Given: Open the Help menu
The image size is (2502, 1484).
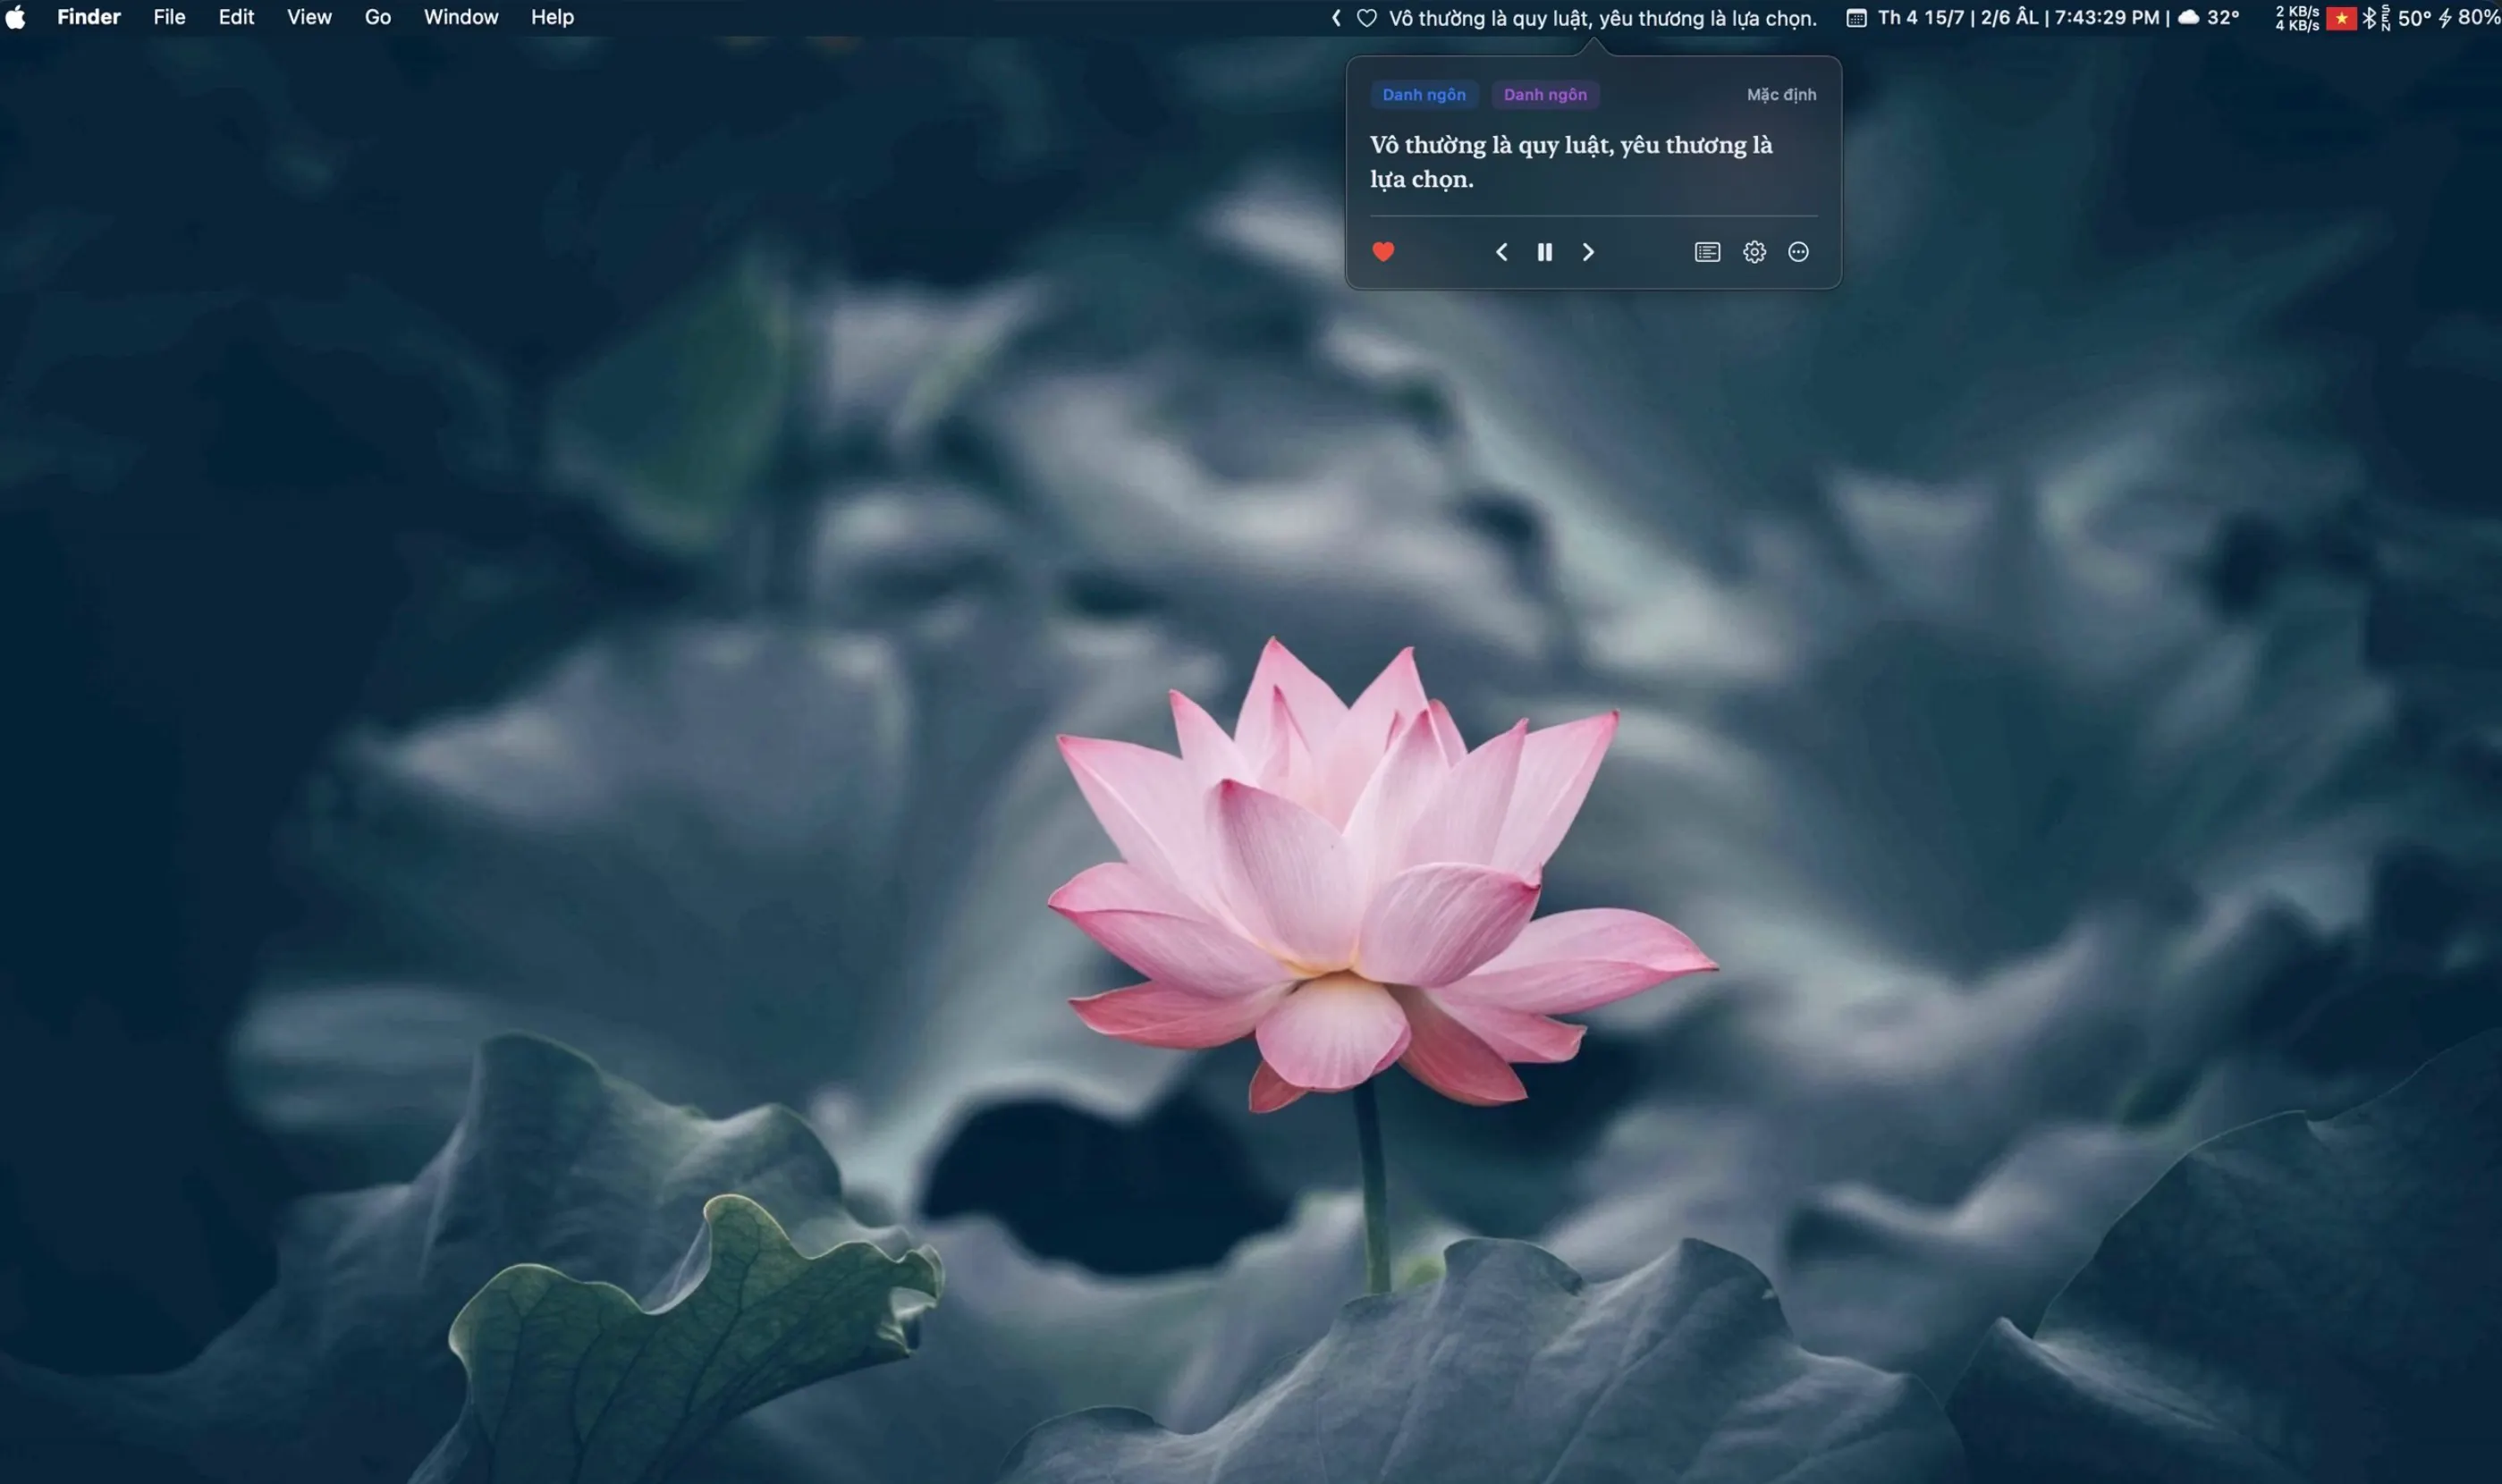Looking at the screenshot, I should click(x=552, y=17).
